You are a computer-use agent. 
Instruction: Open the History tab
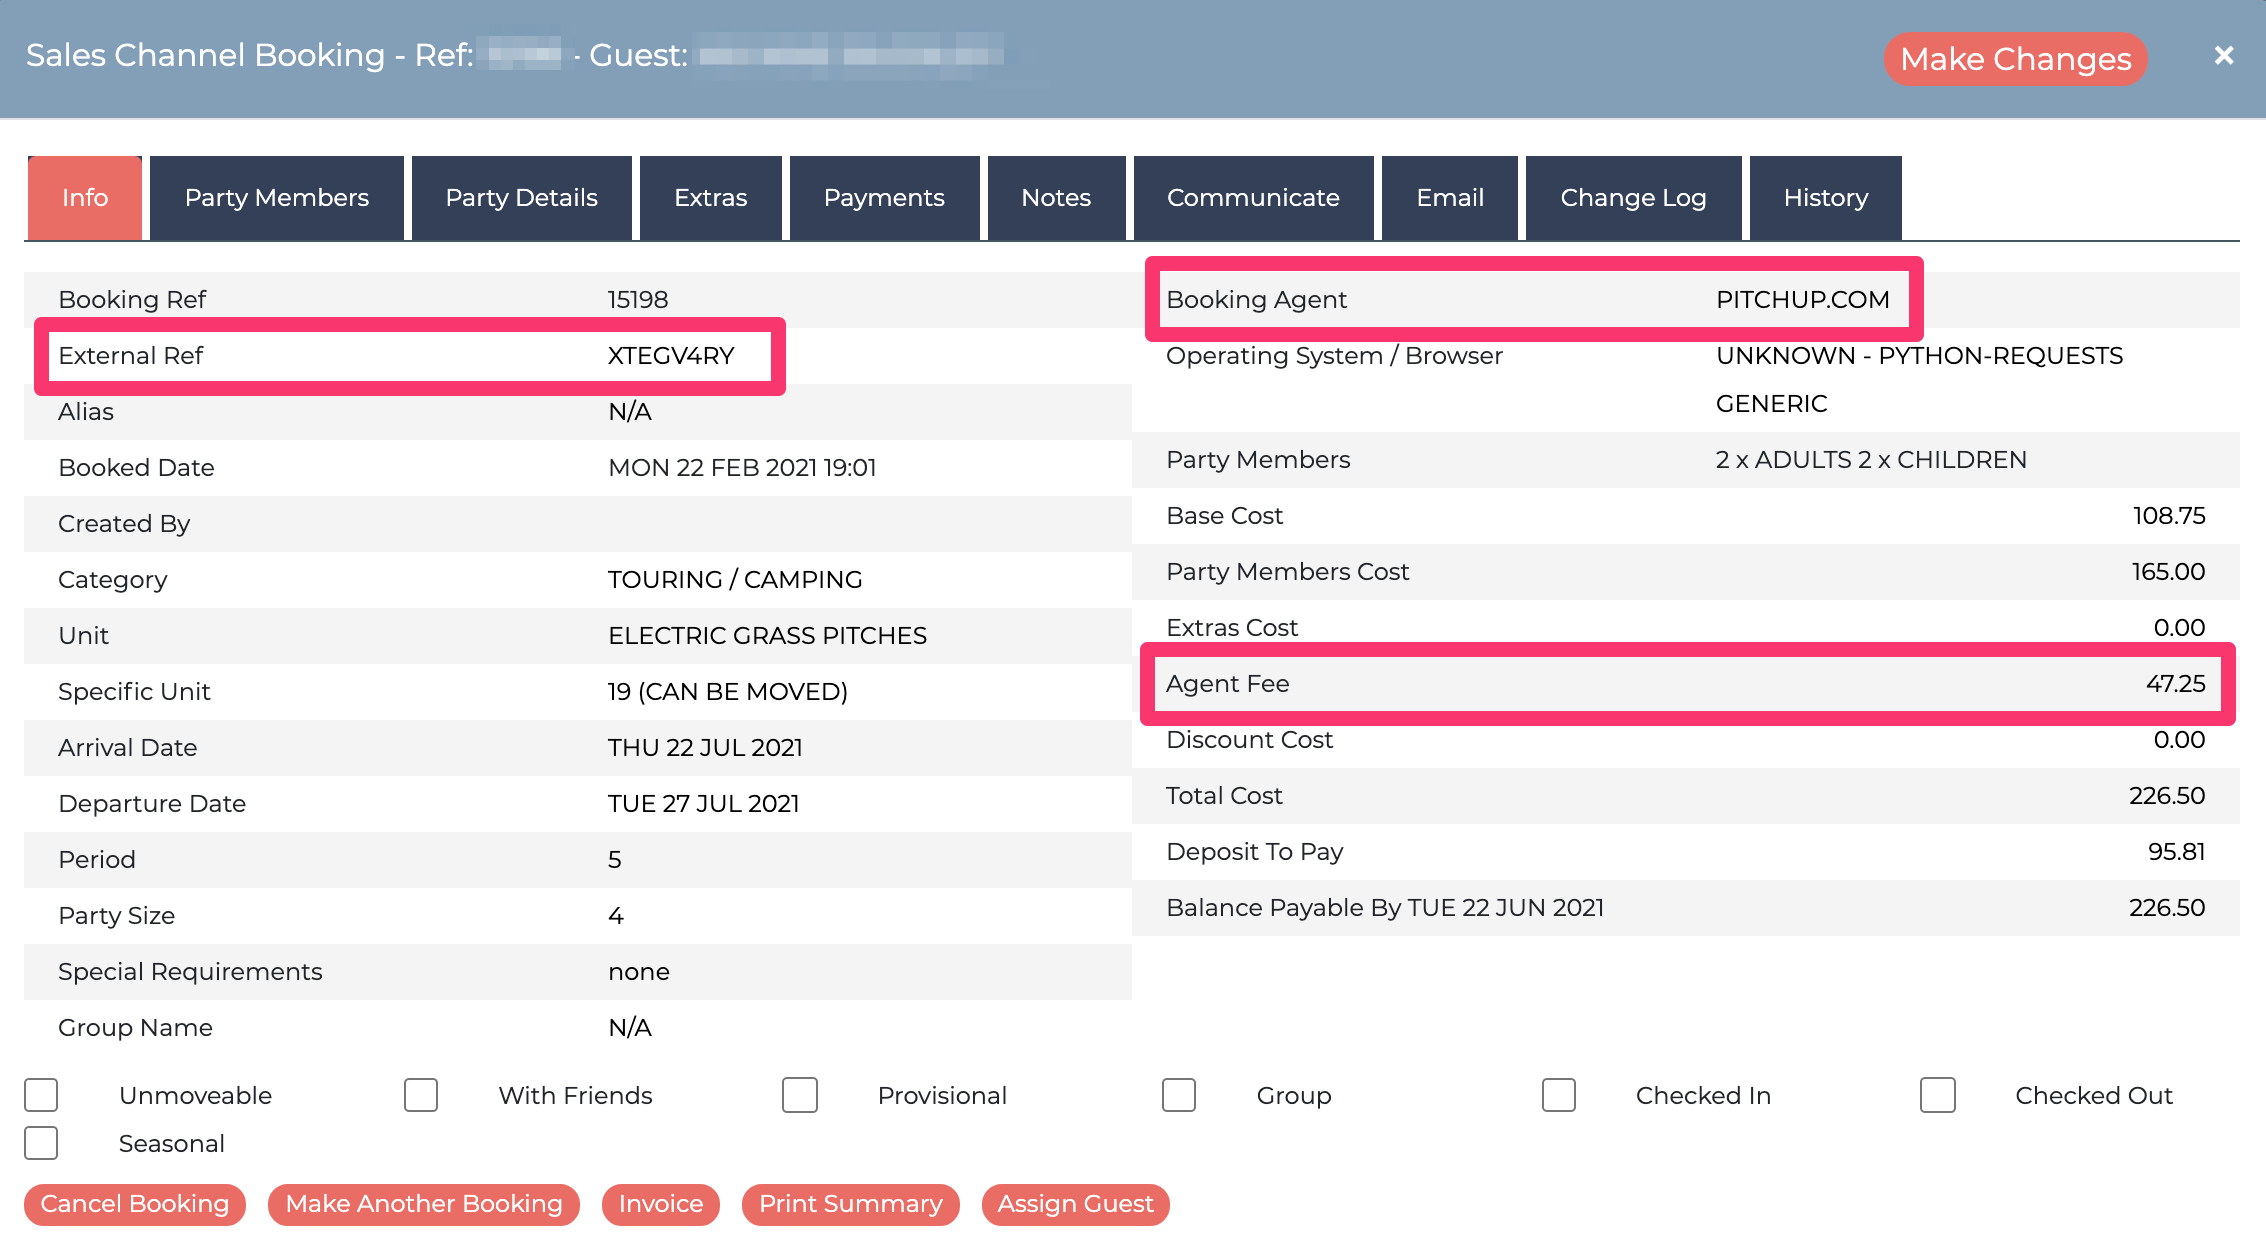tap(1826, 198)
